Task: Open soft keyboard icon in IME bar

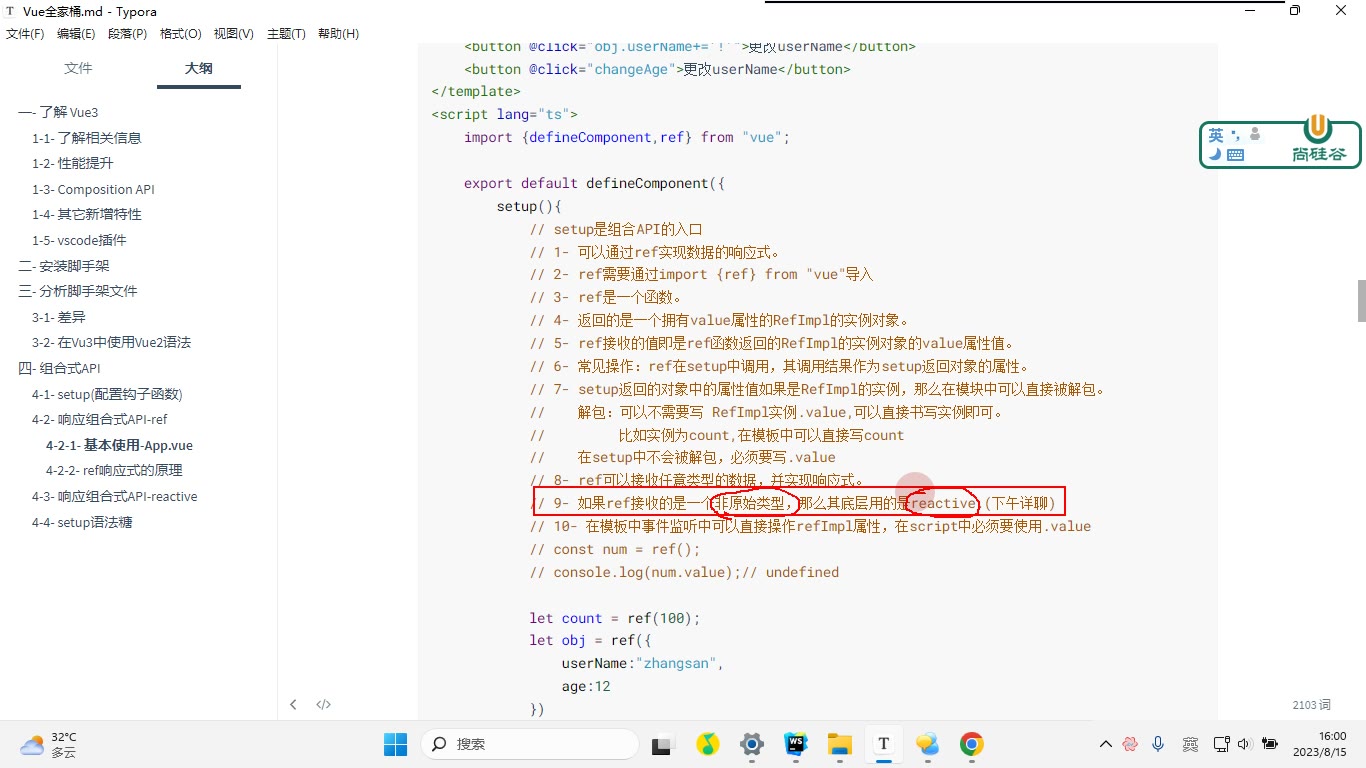Action: (x=1236, y=155)
